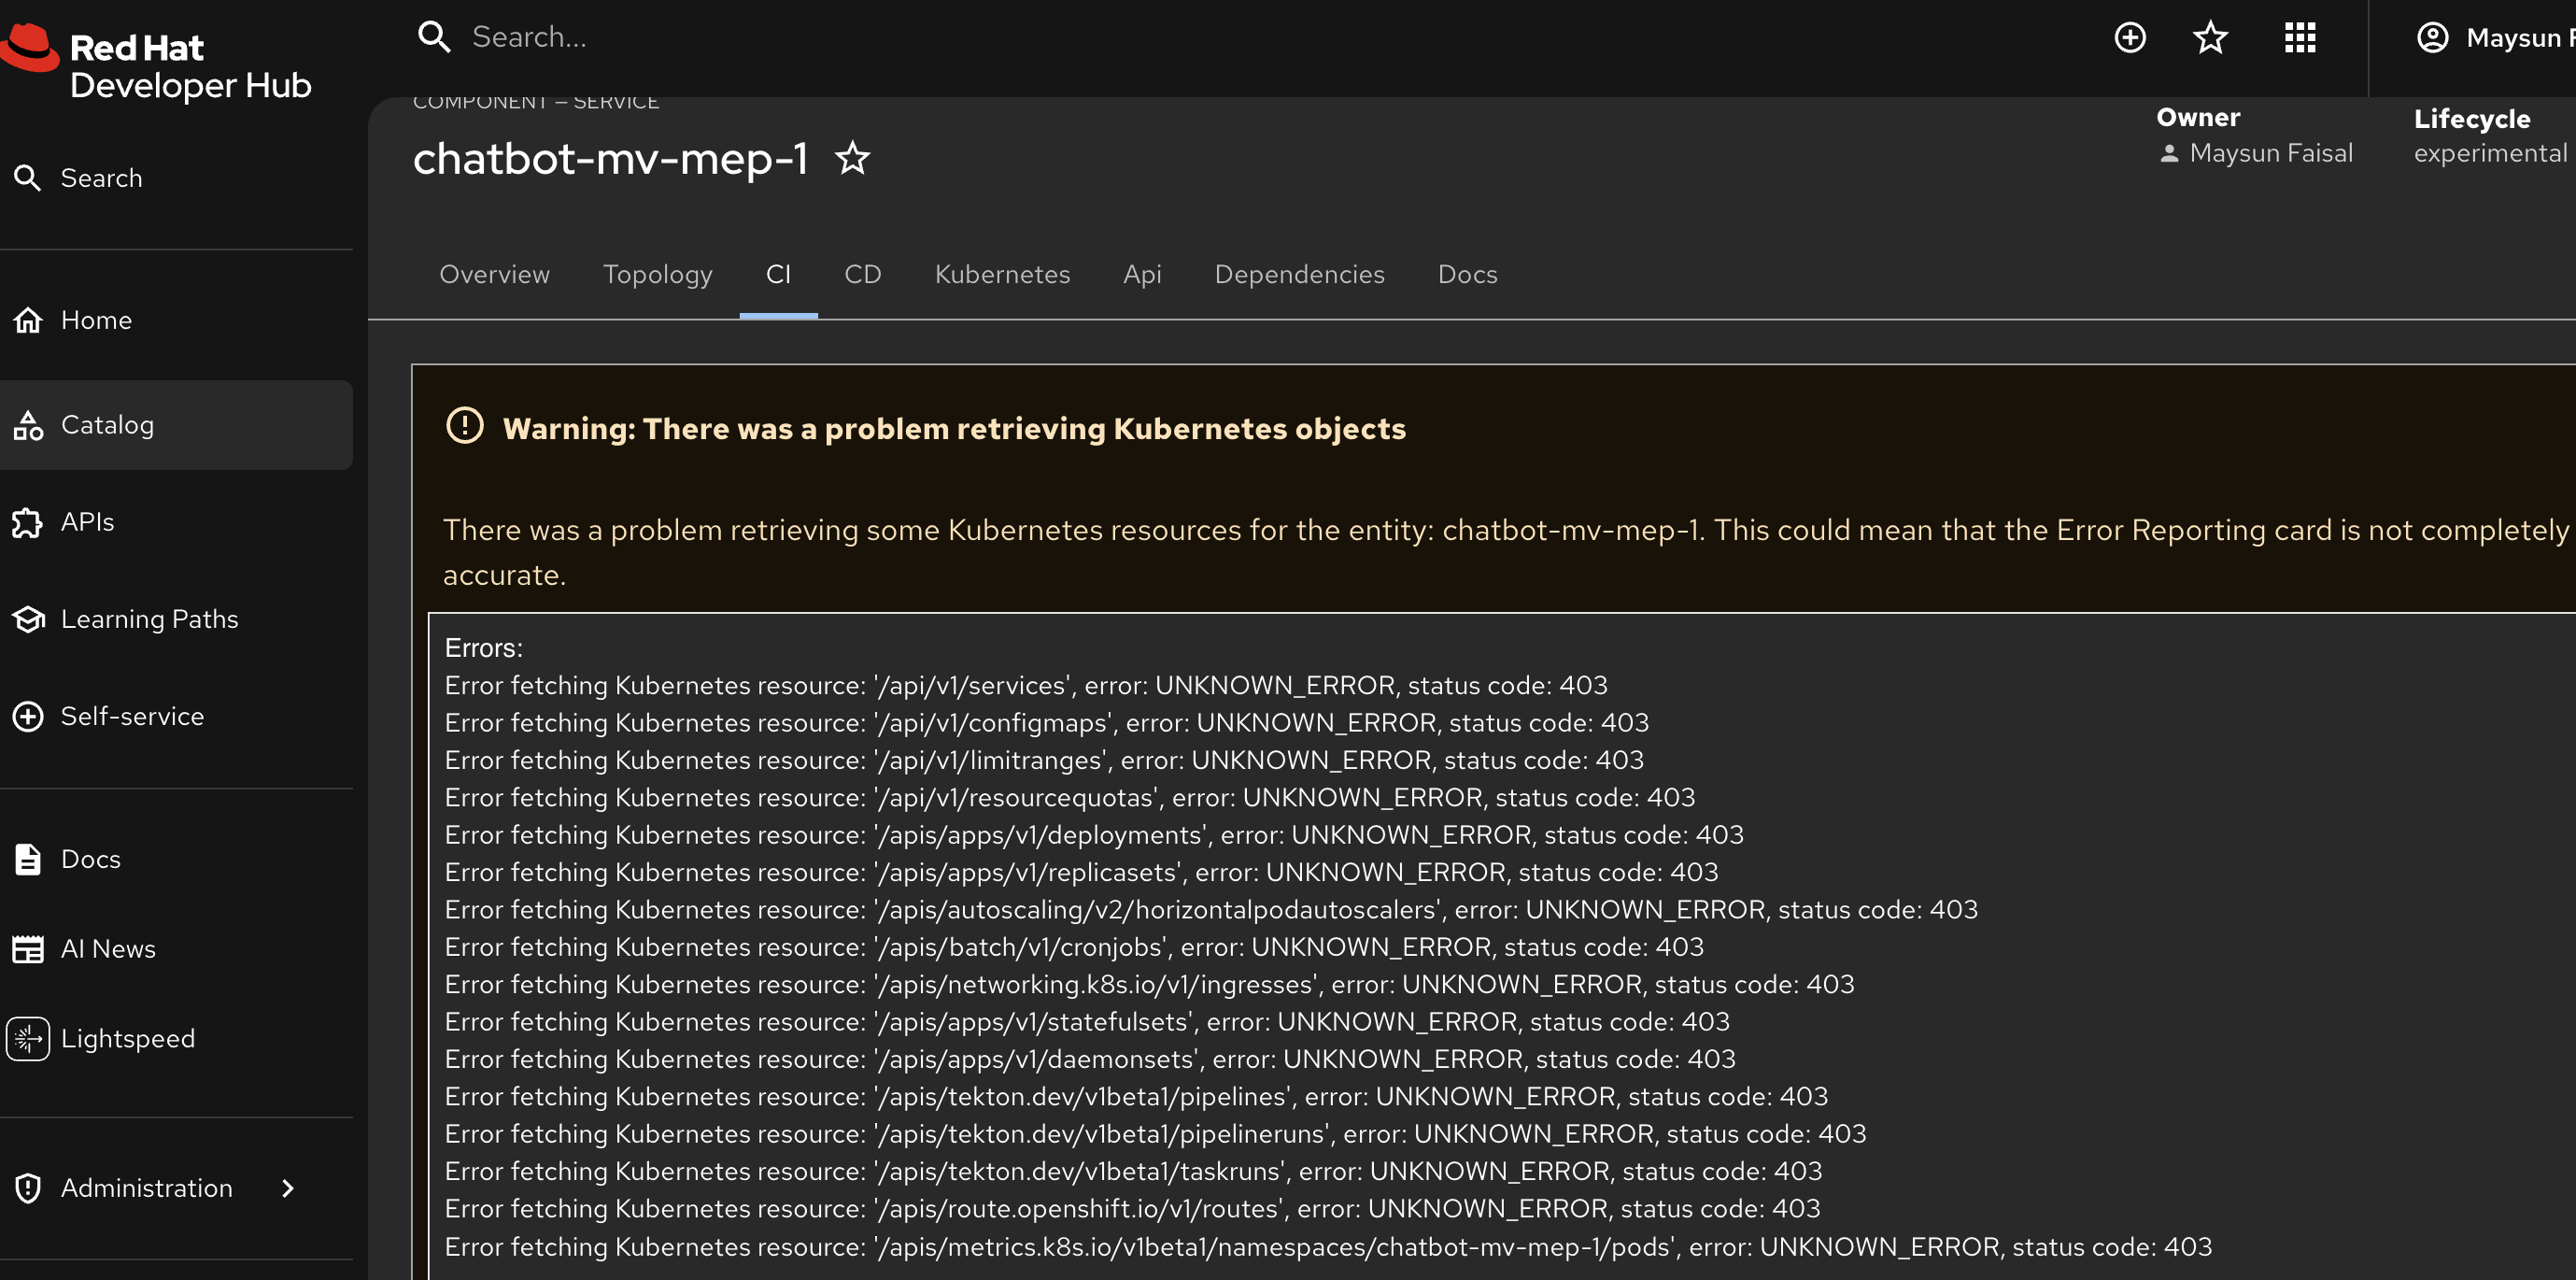Switch to the Topology tab
This screenshot has height=1280, width=2576.
point(657,274)
